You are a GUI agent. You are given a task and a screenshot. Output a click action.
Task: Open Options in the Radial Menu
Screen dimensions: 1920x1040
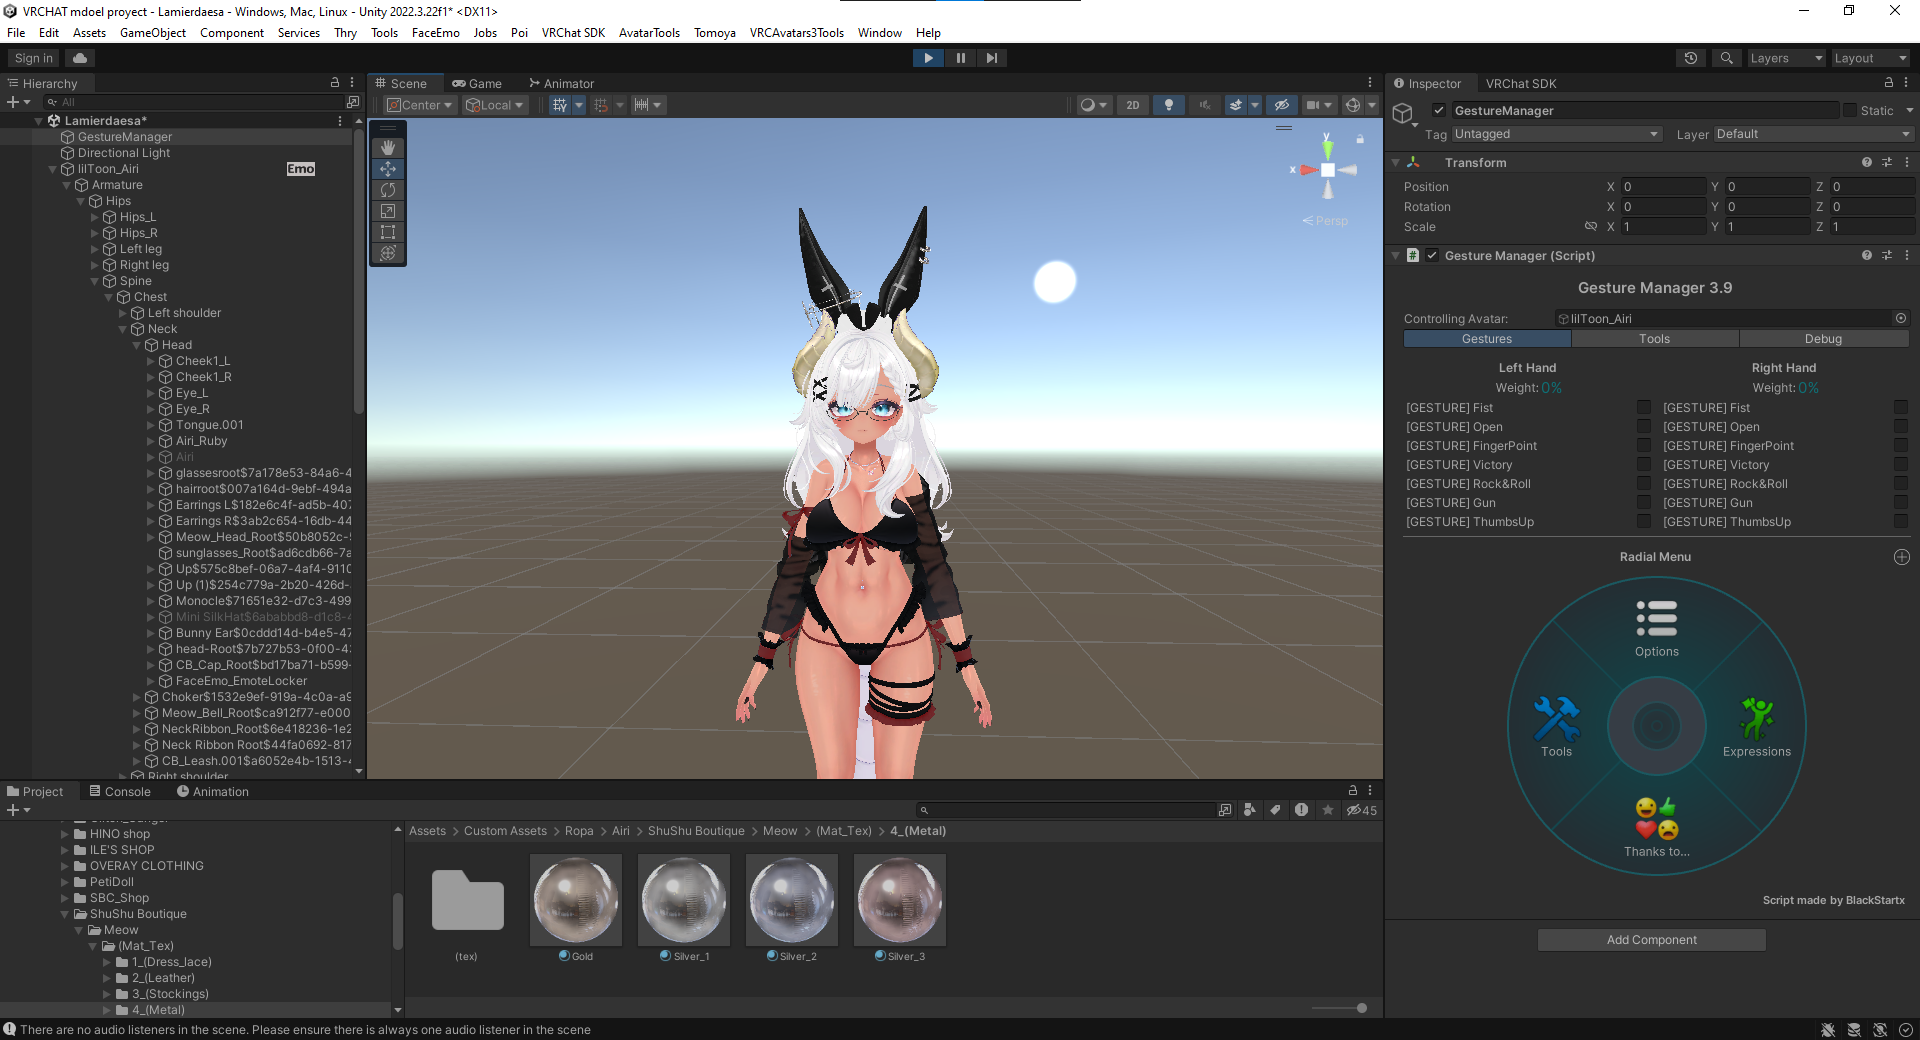tap(1656, 628)
